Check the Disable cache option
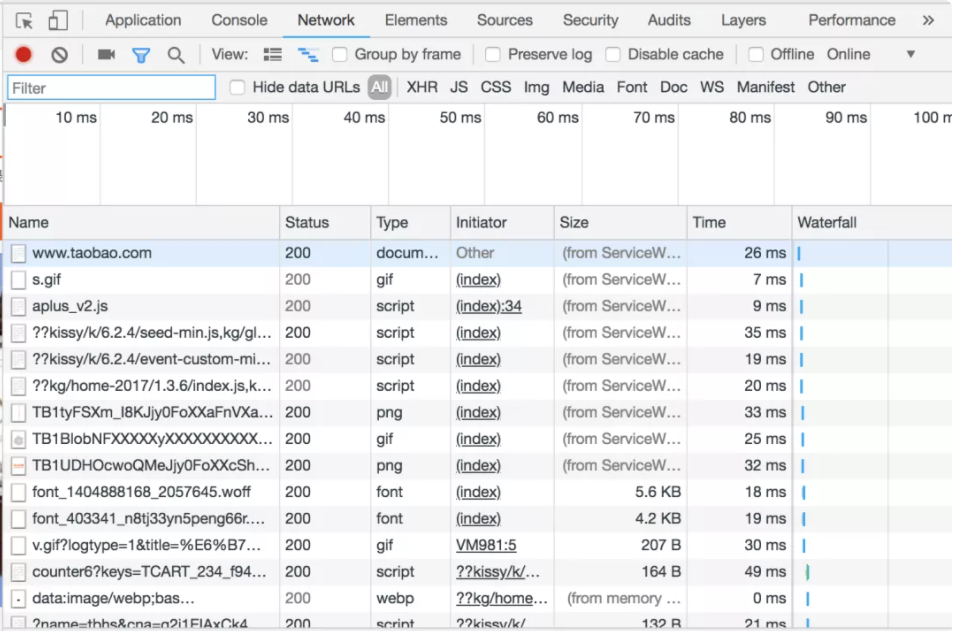Viewport: 955px width, 631px height. tap(613, 55)
